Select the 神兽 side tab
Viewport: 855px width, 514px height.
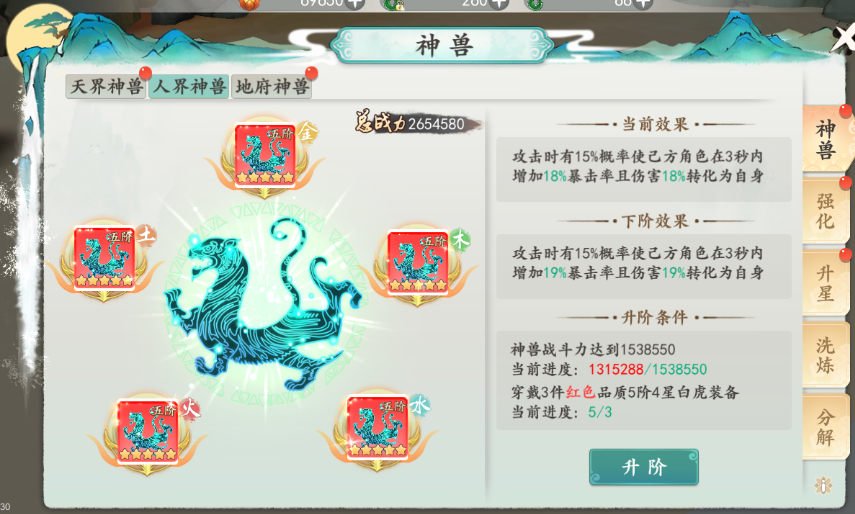pyautogui.click(x=826, y=139)
